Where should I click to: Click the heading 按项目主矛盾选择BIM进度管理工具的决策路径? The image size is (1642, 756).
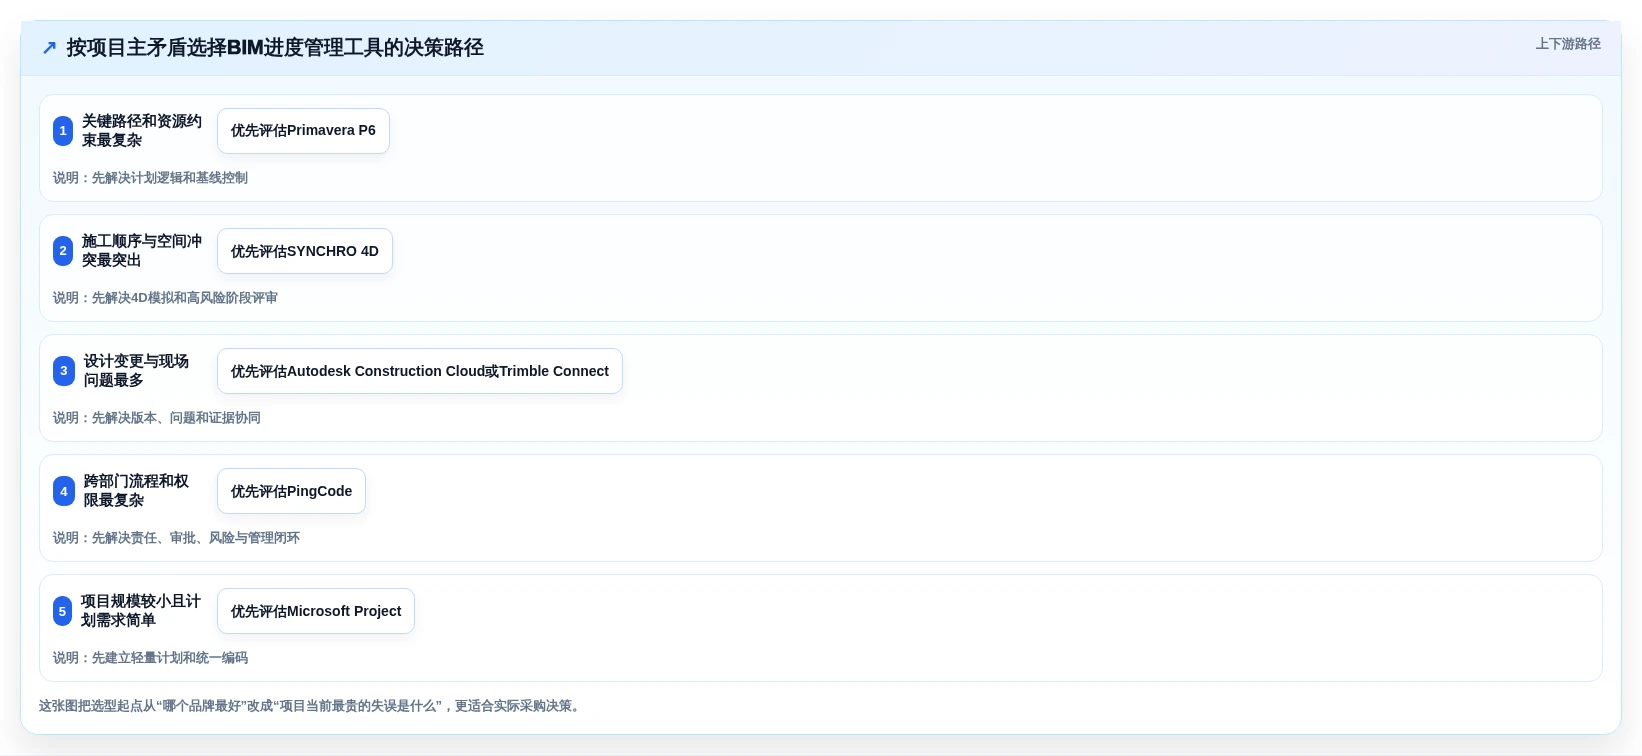275,47
